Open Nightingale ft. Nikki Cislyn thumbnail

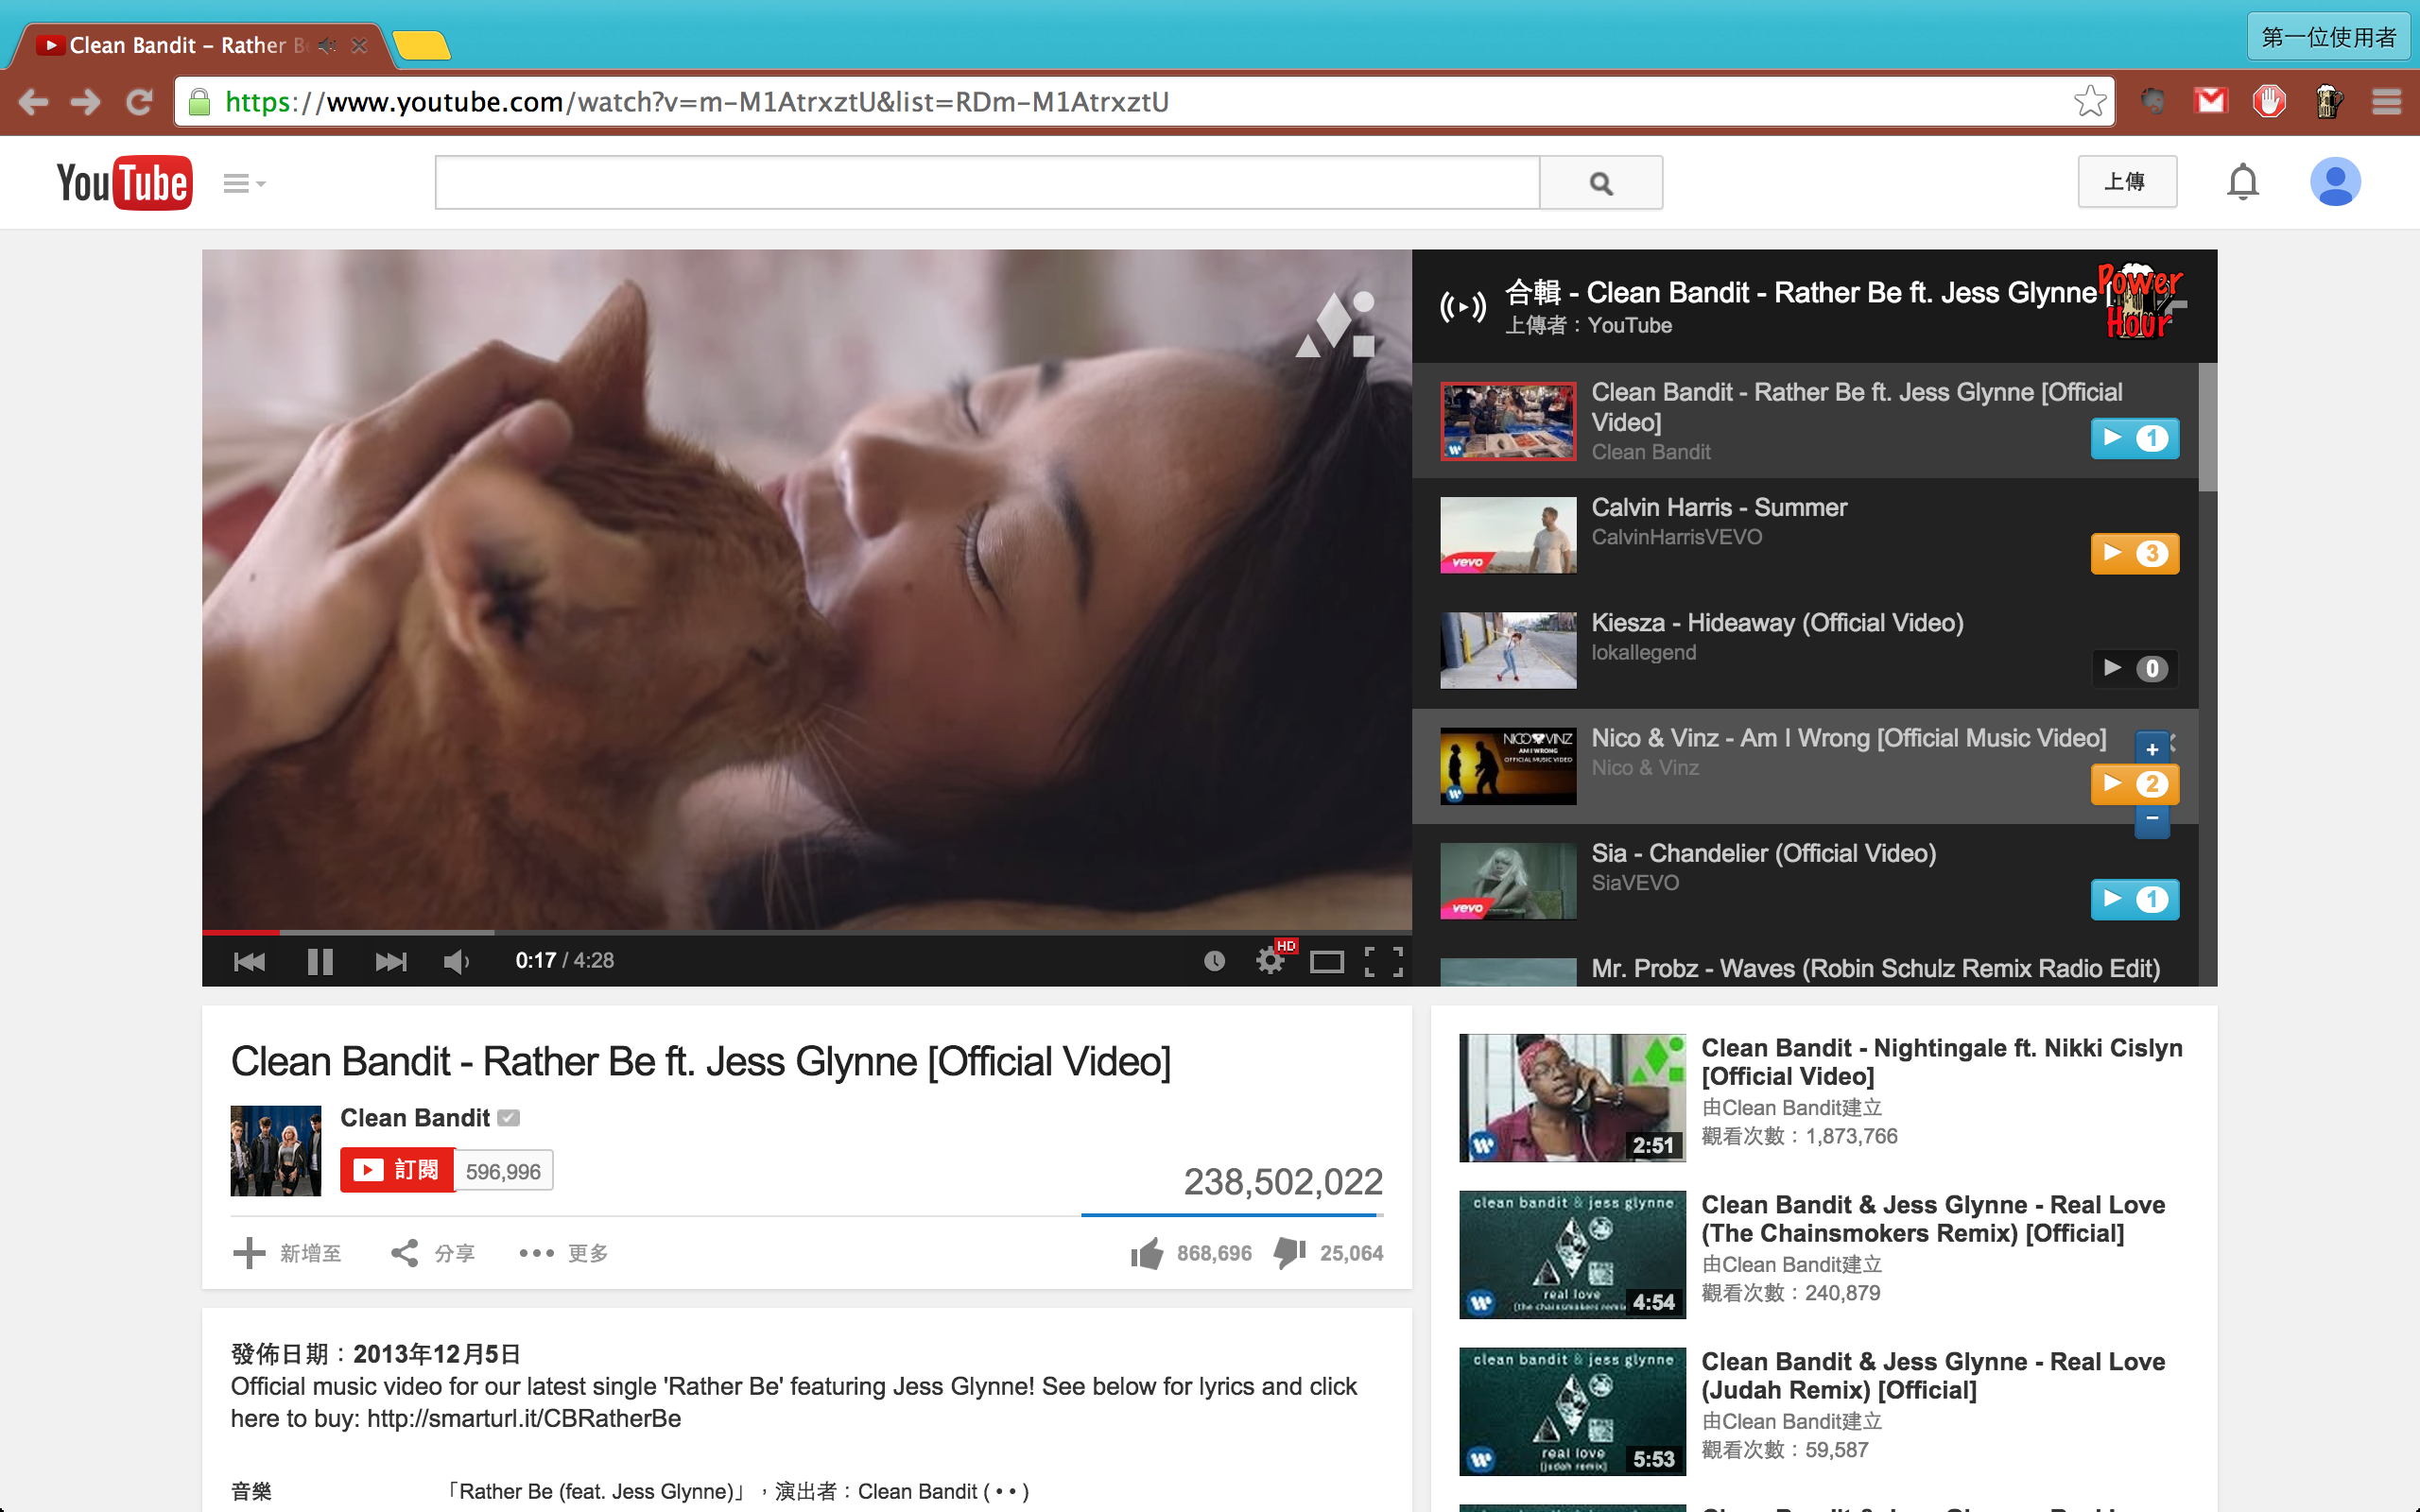coord(1571,1097)
